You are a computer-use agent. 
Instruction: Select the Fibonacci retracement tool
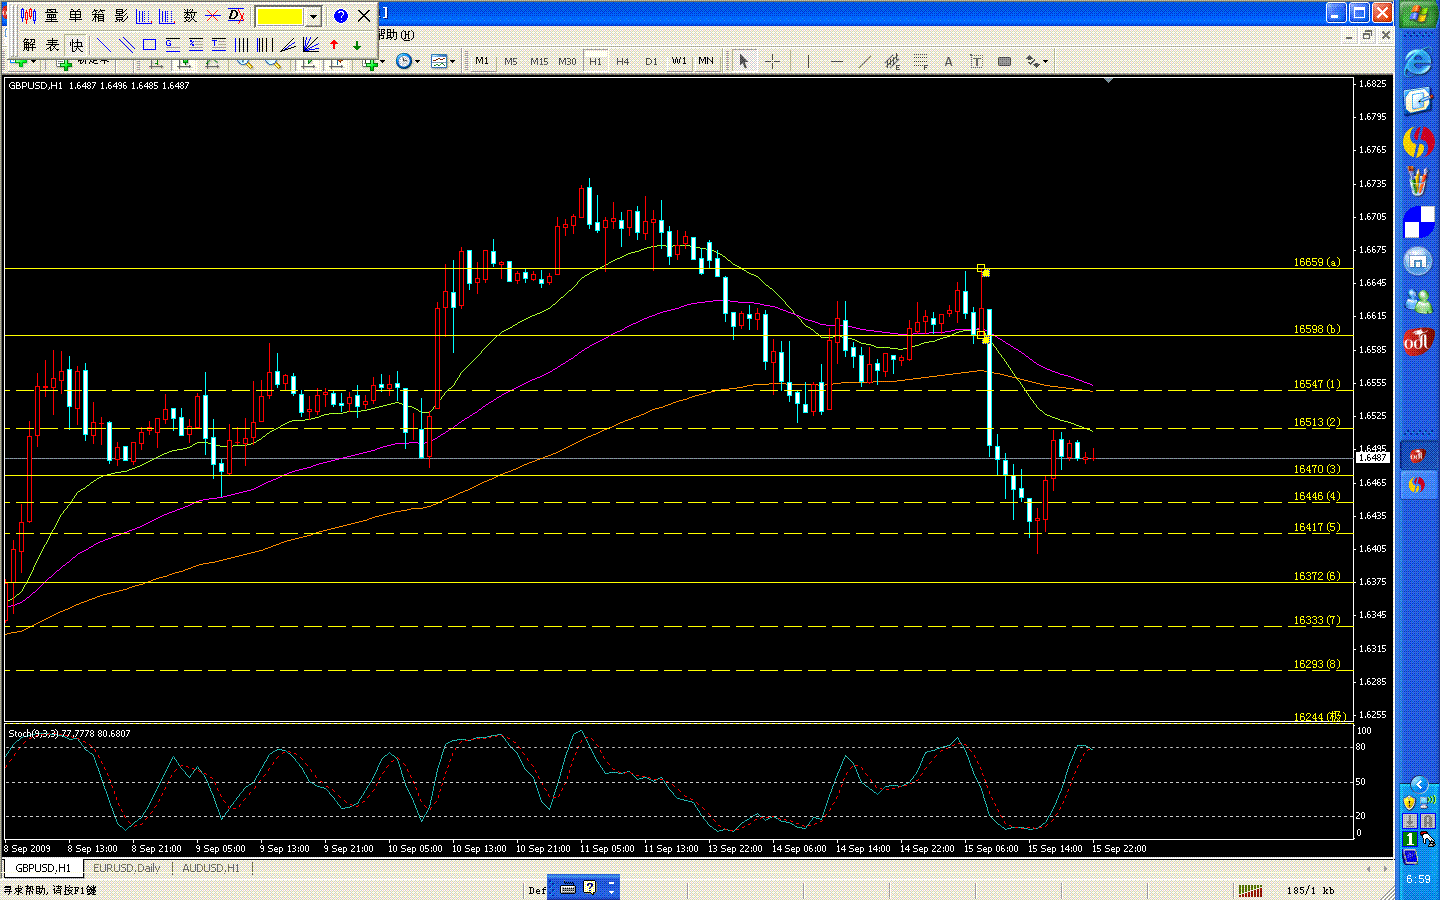point(920,61)
